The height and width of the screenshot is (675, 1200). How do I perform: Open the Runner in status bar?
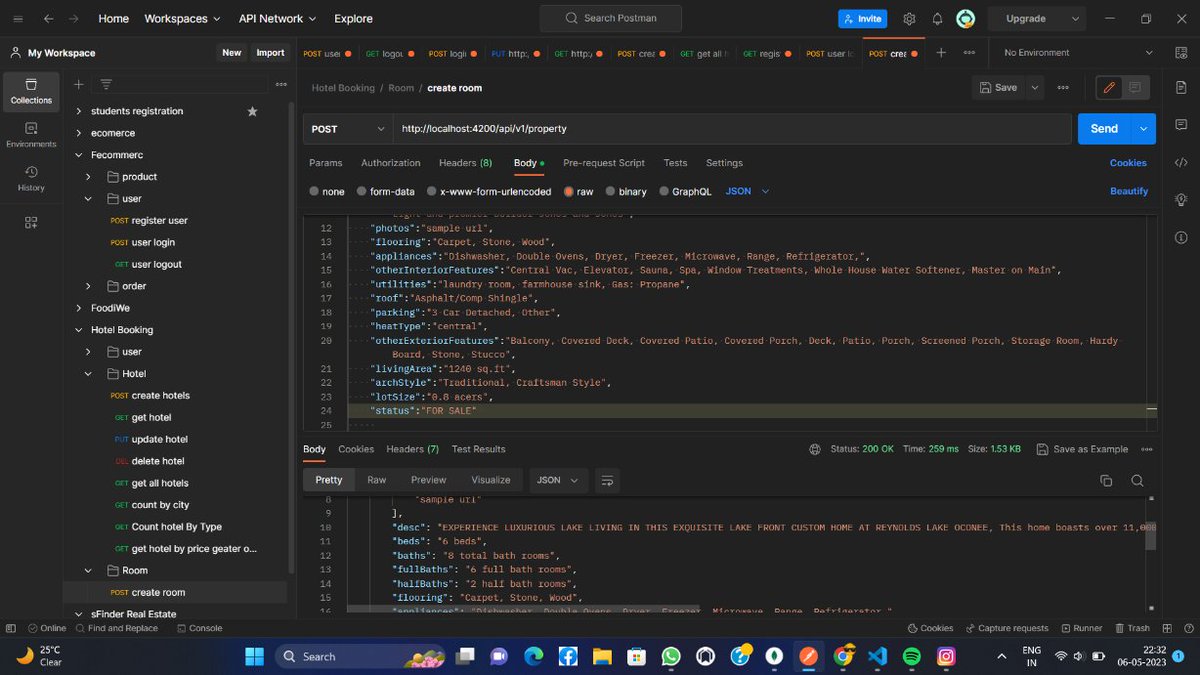click(1081, 628)
